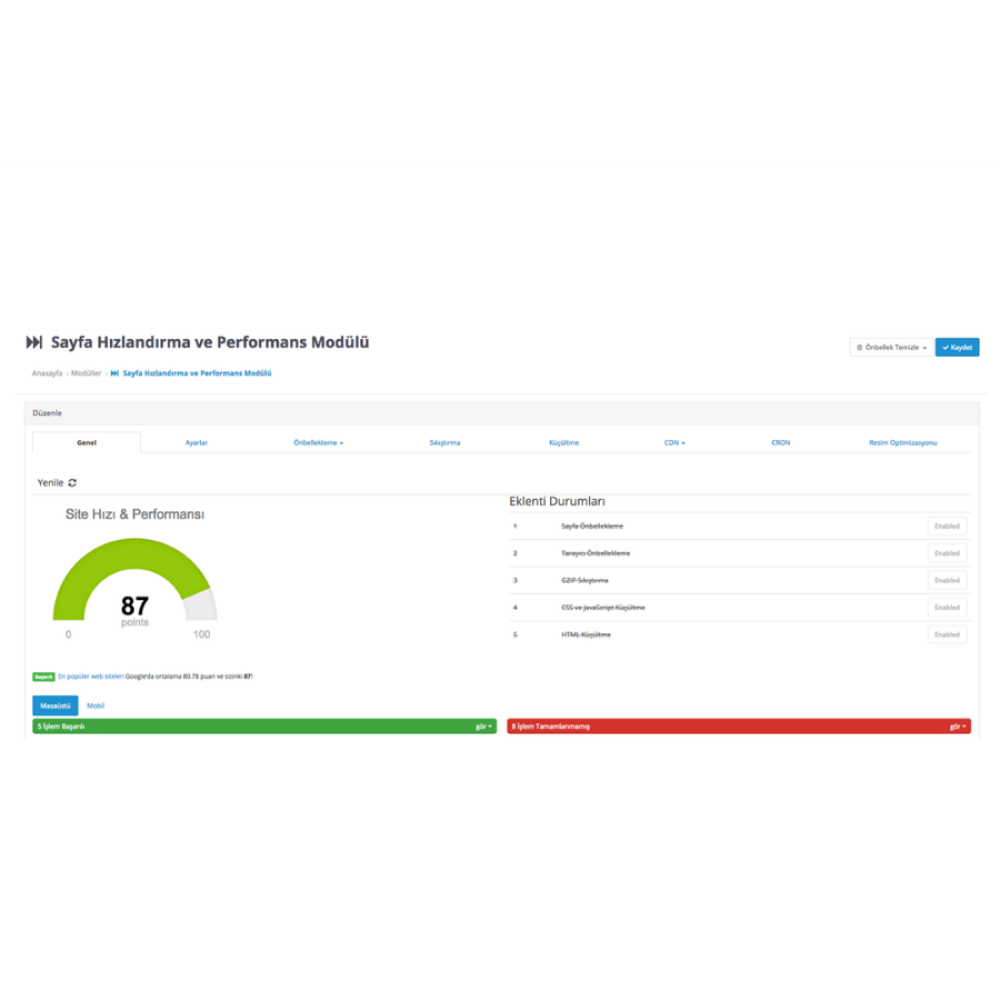Open the Önbellek Temizle dropdown
The image size is (1000, 1000).
(x=892, y=347)
